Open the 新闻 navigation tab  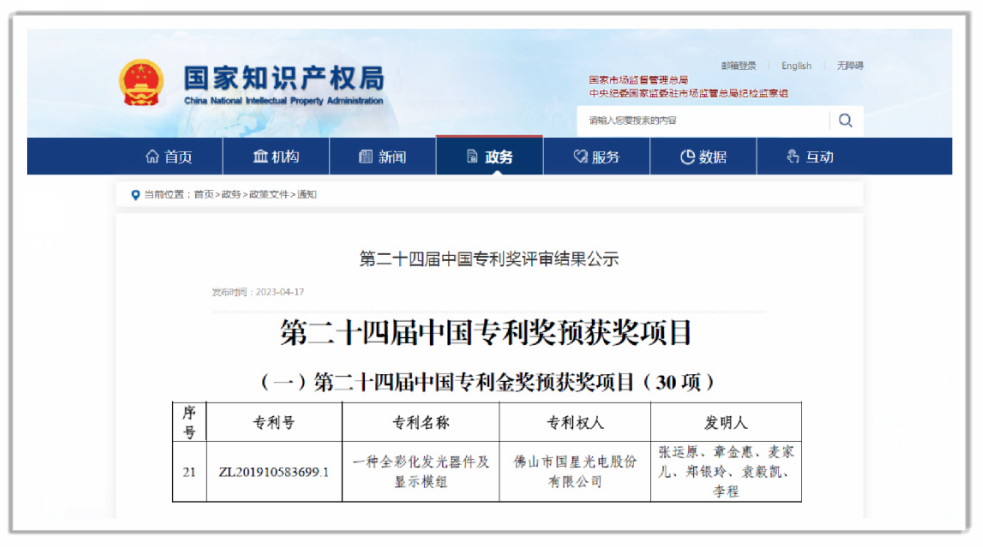point(382,157)
